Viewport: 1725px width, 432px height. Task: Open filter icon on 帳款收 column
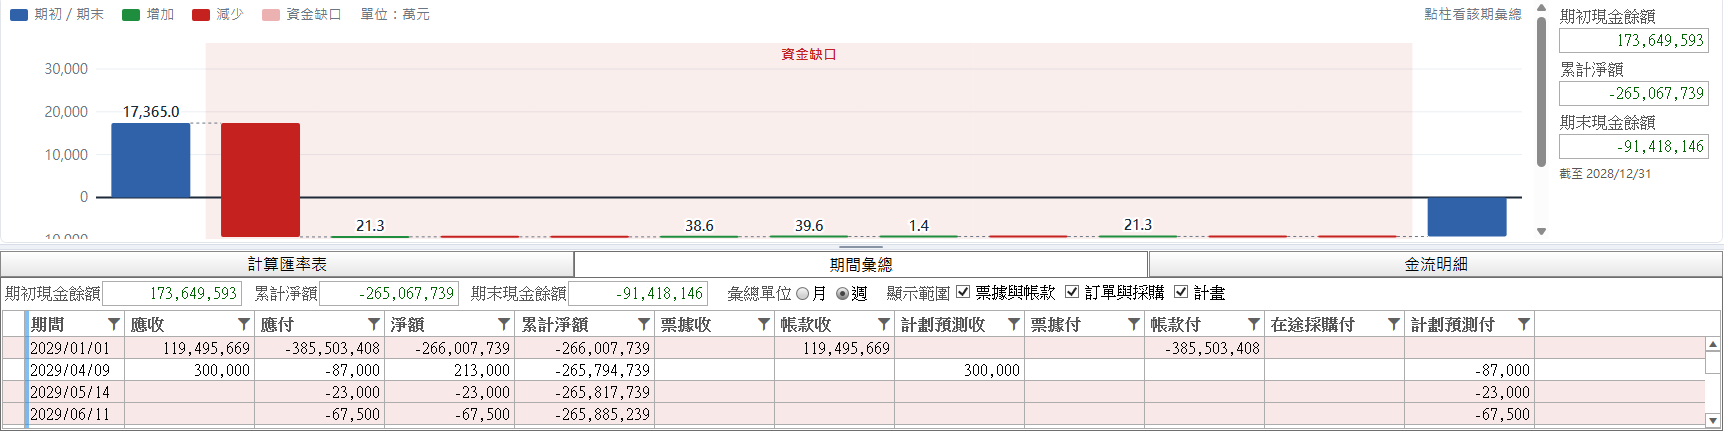[x=884, y=324]
